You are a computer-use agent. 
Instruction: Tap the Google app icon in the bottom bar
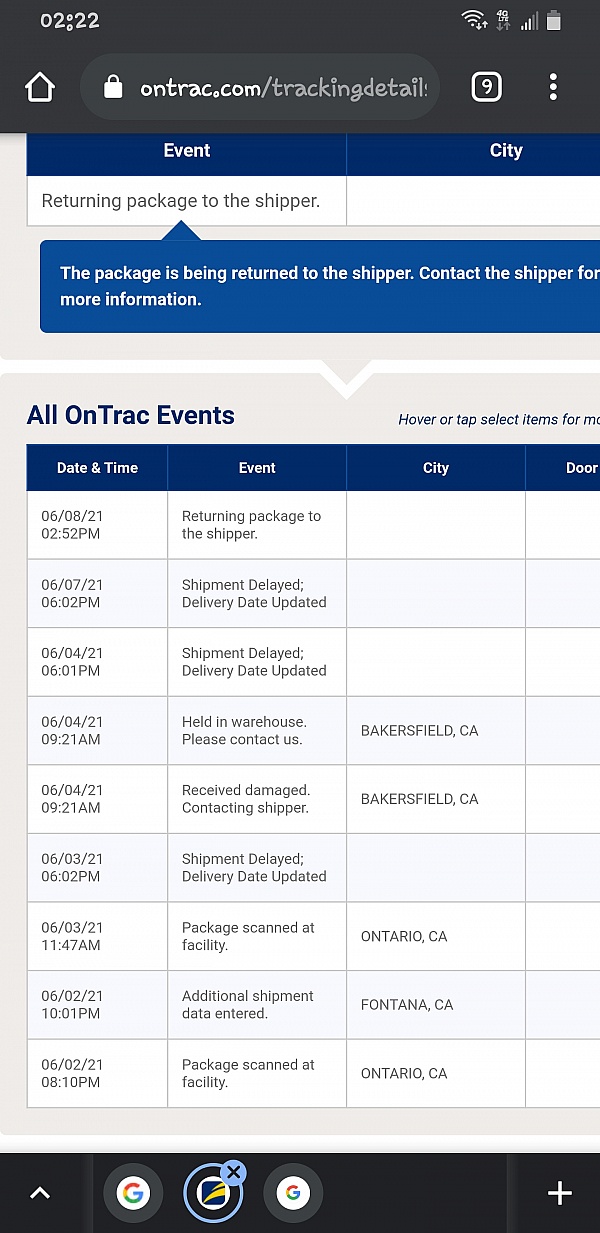tap(133, 1192)
